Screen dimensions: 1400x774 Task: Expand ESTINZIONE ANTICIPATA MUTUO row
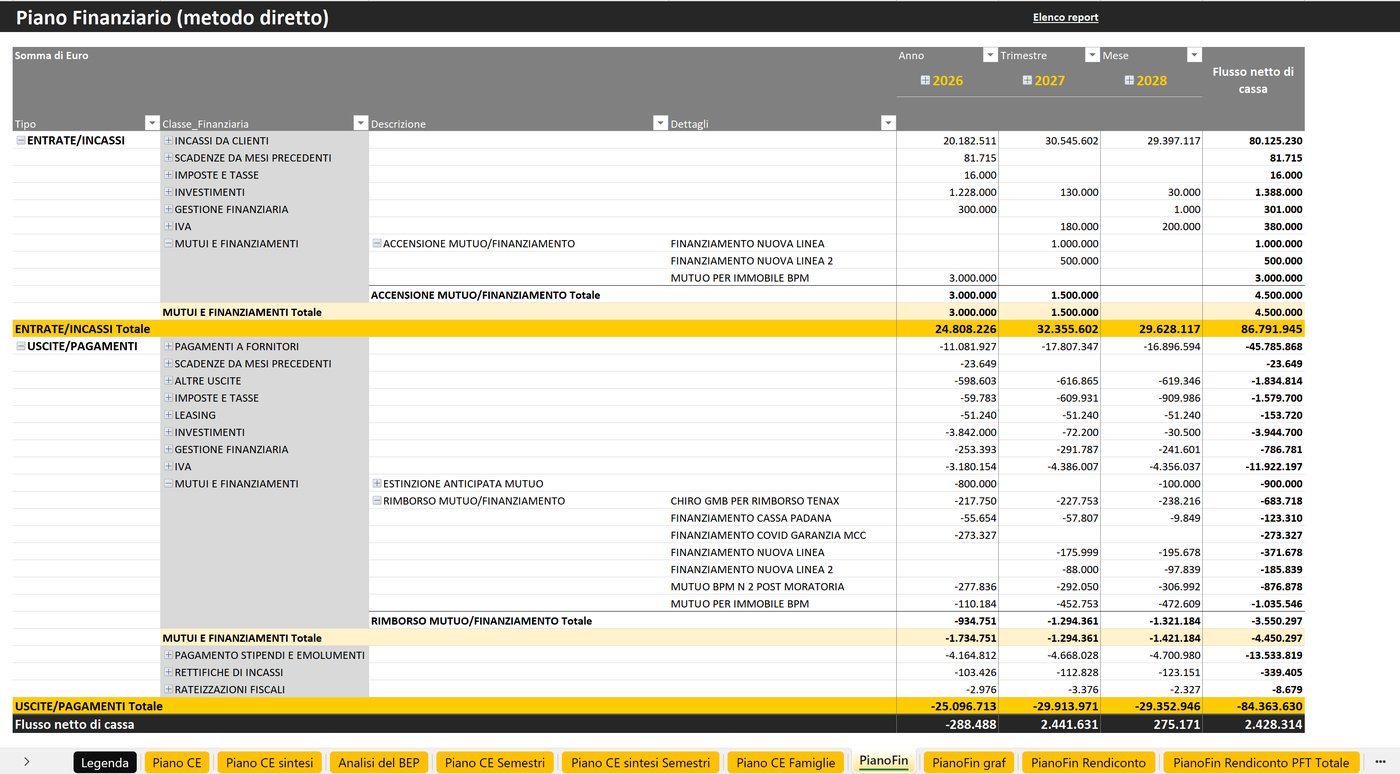pos(377,483)
